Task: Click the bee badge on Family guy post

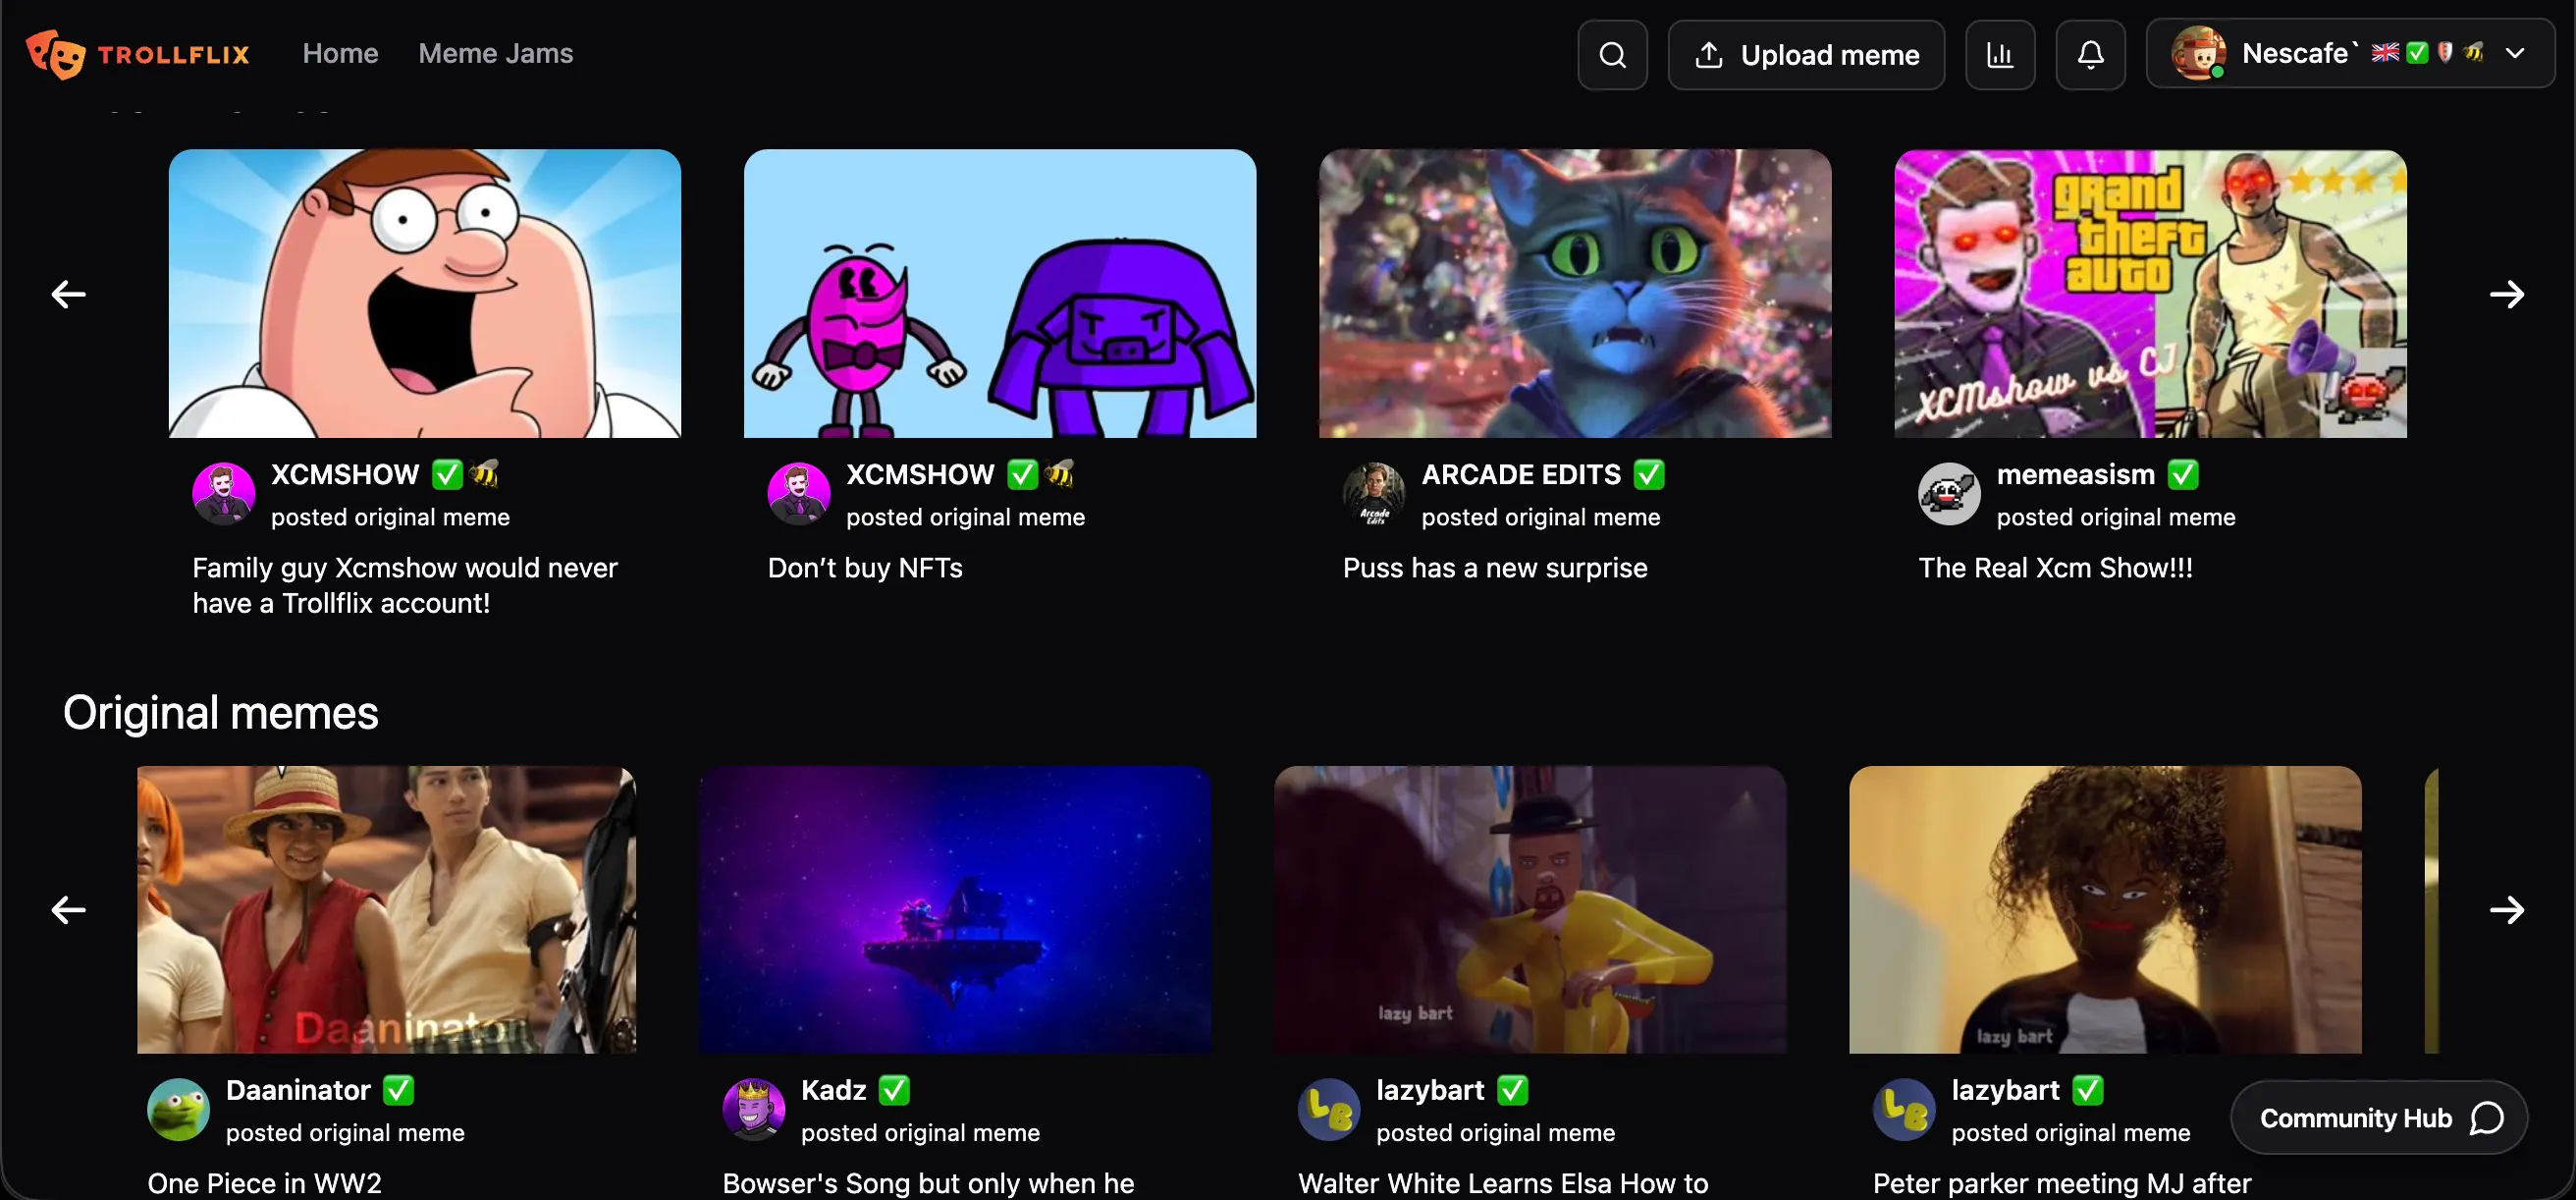Action: (x=484, y=473)
